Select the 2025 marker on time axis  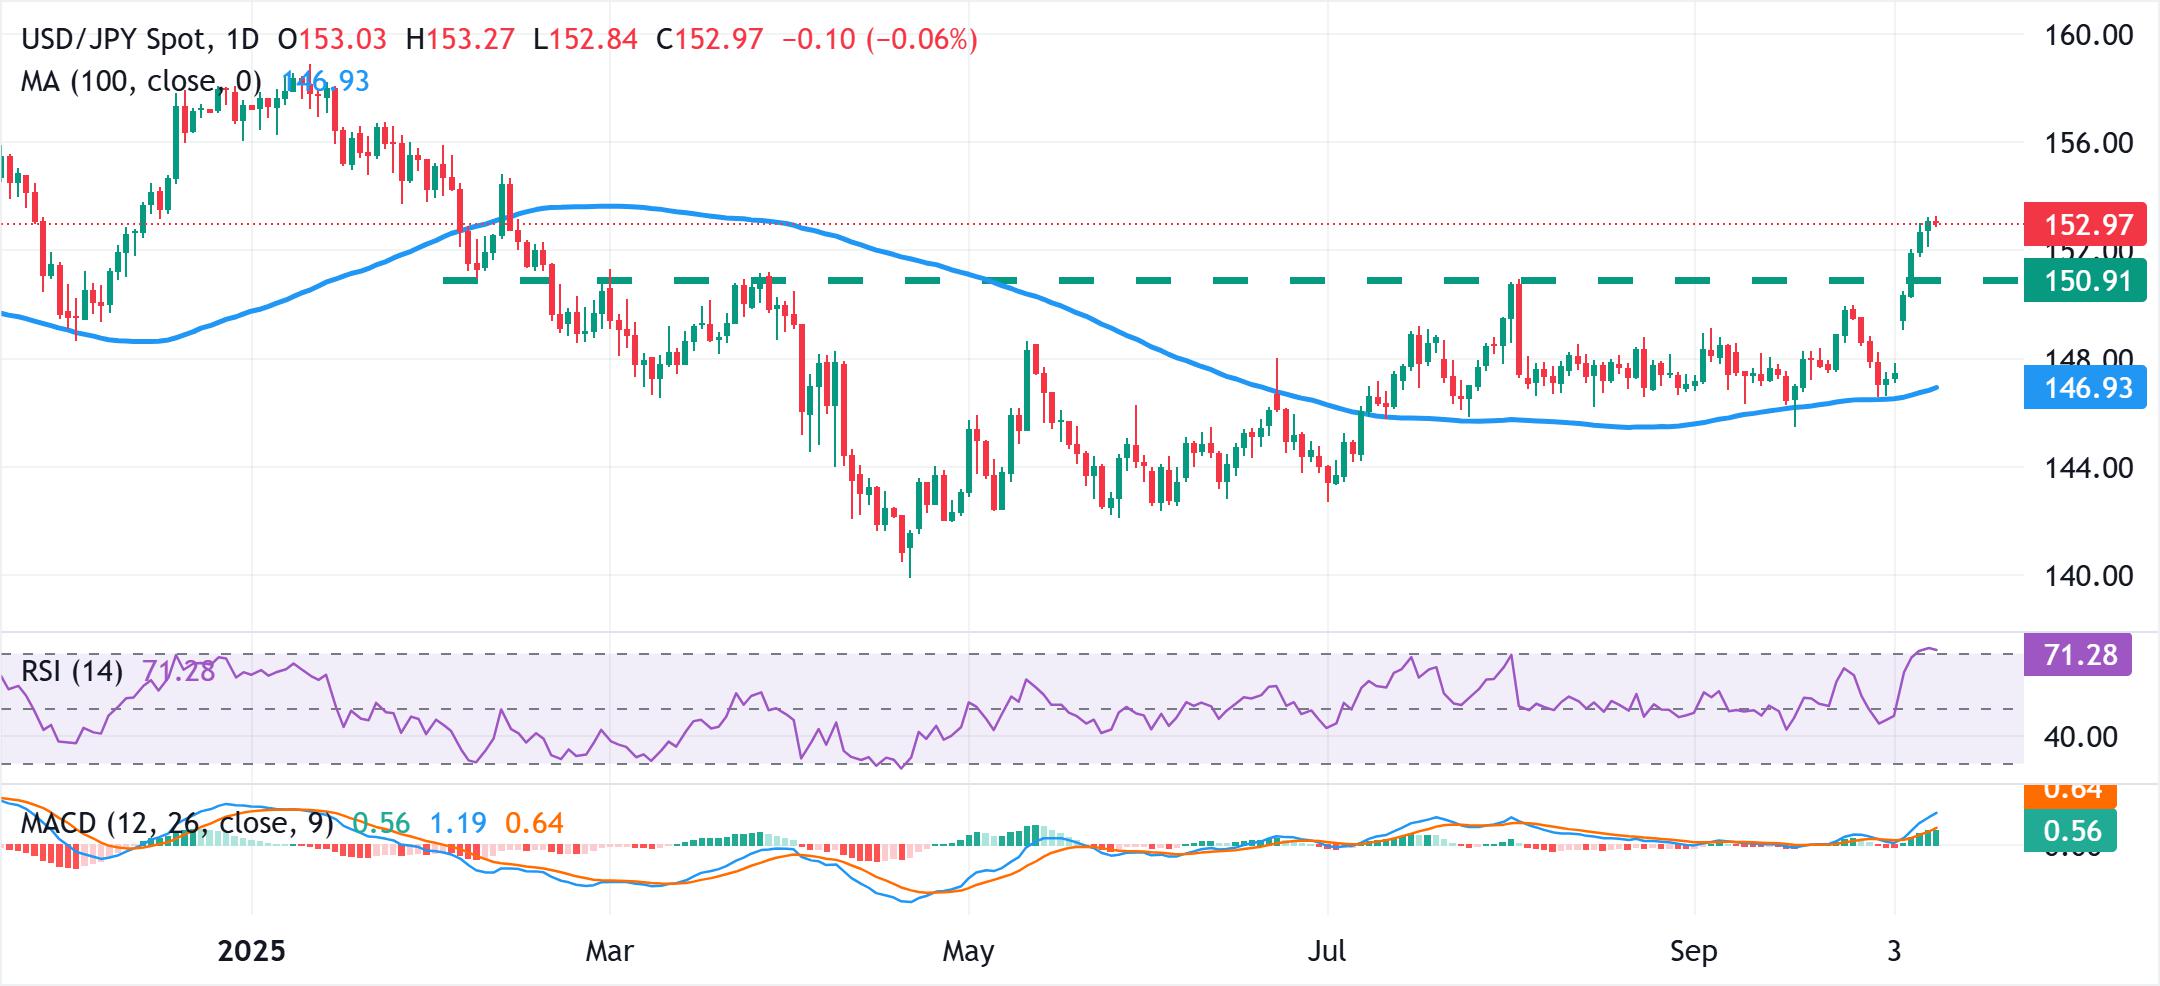tap(252, 950)
